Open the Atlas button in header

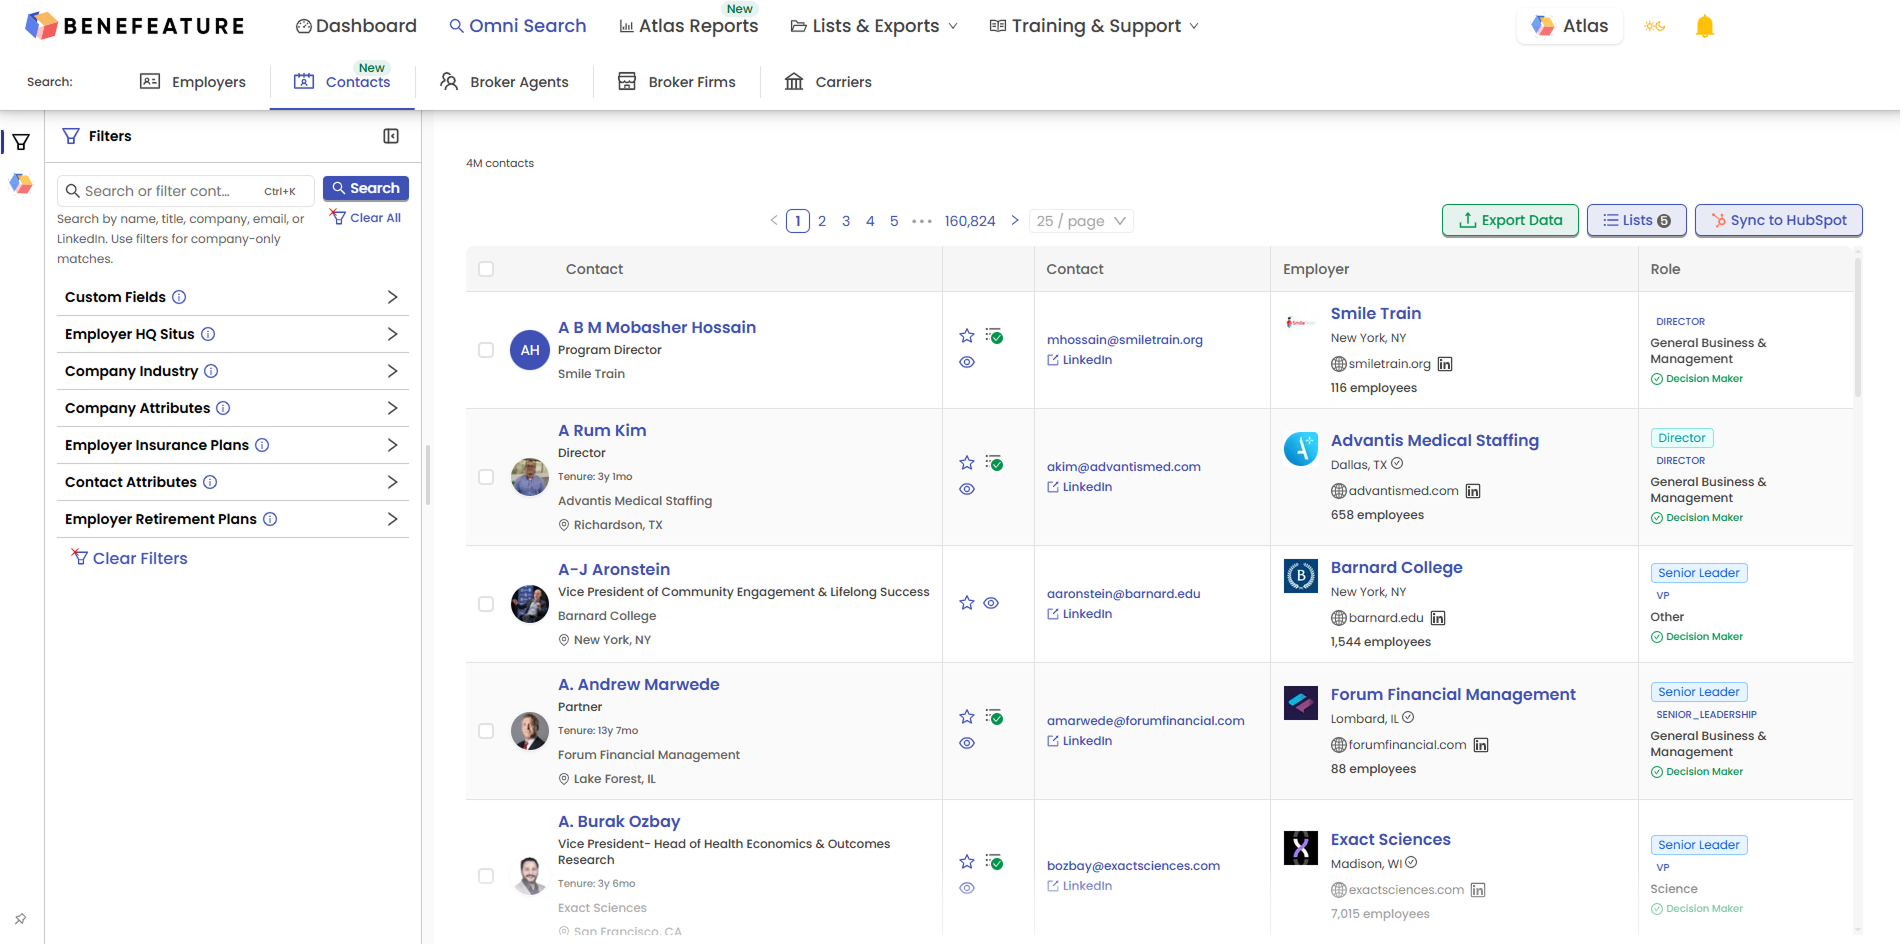point(1570,26)
